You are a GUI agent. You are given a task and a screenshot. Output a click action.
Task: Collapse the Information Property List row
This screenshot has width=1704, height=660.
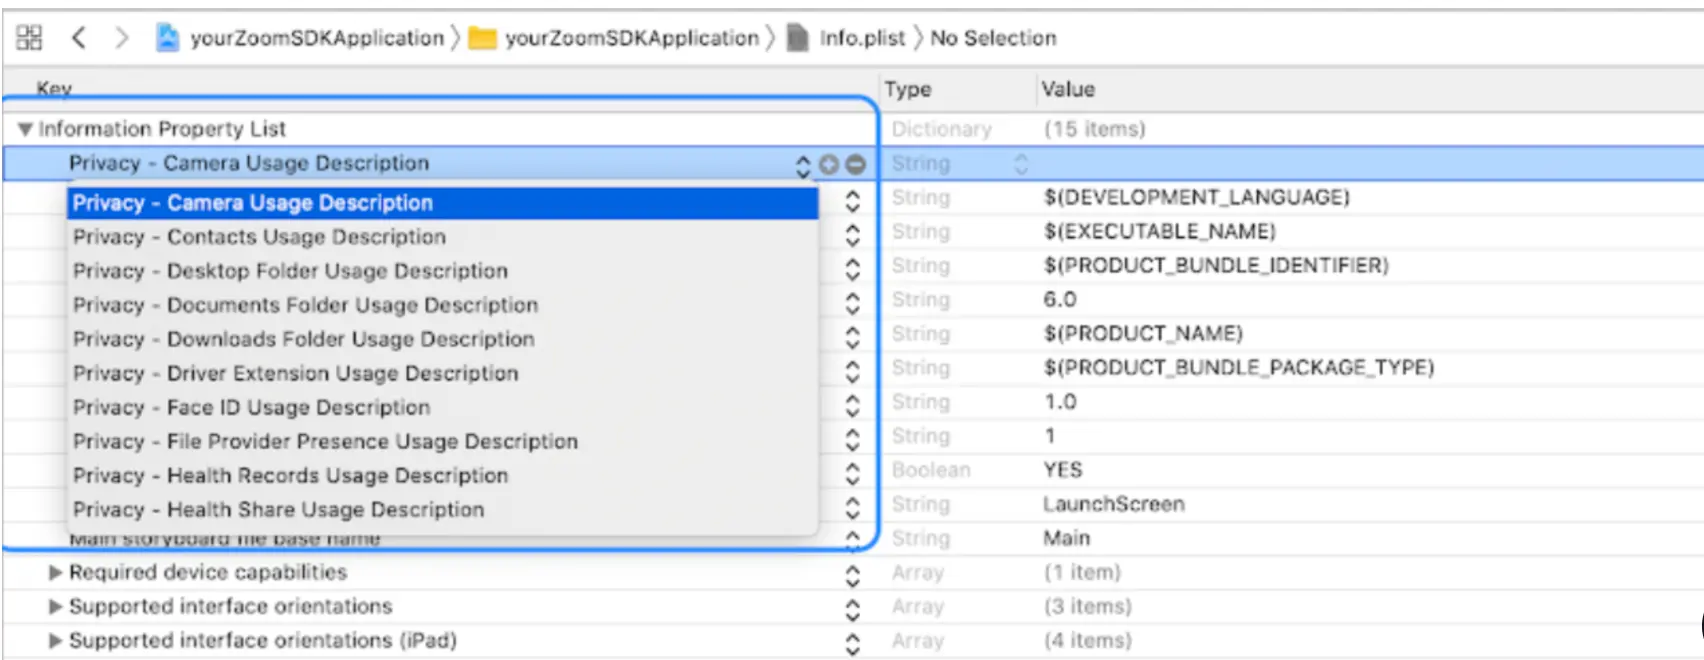pyautogui.click(x=25, y=129)
